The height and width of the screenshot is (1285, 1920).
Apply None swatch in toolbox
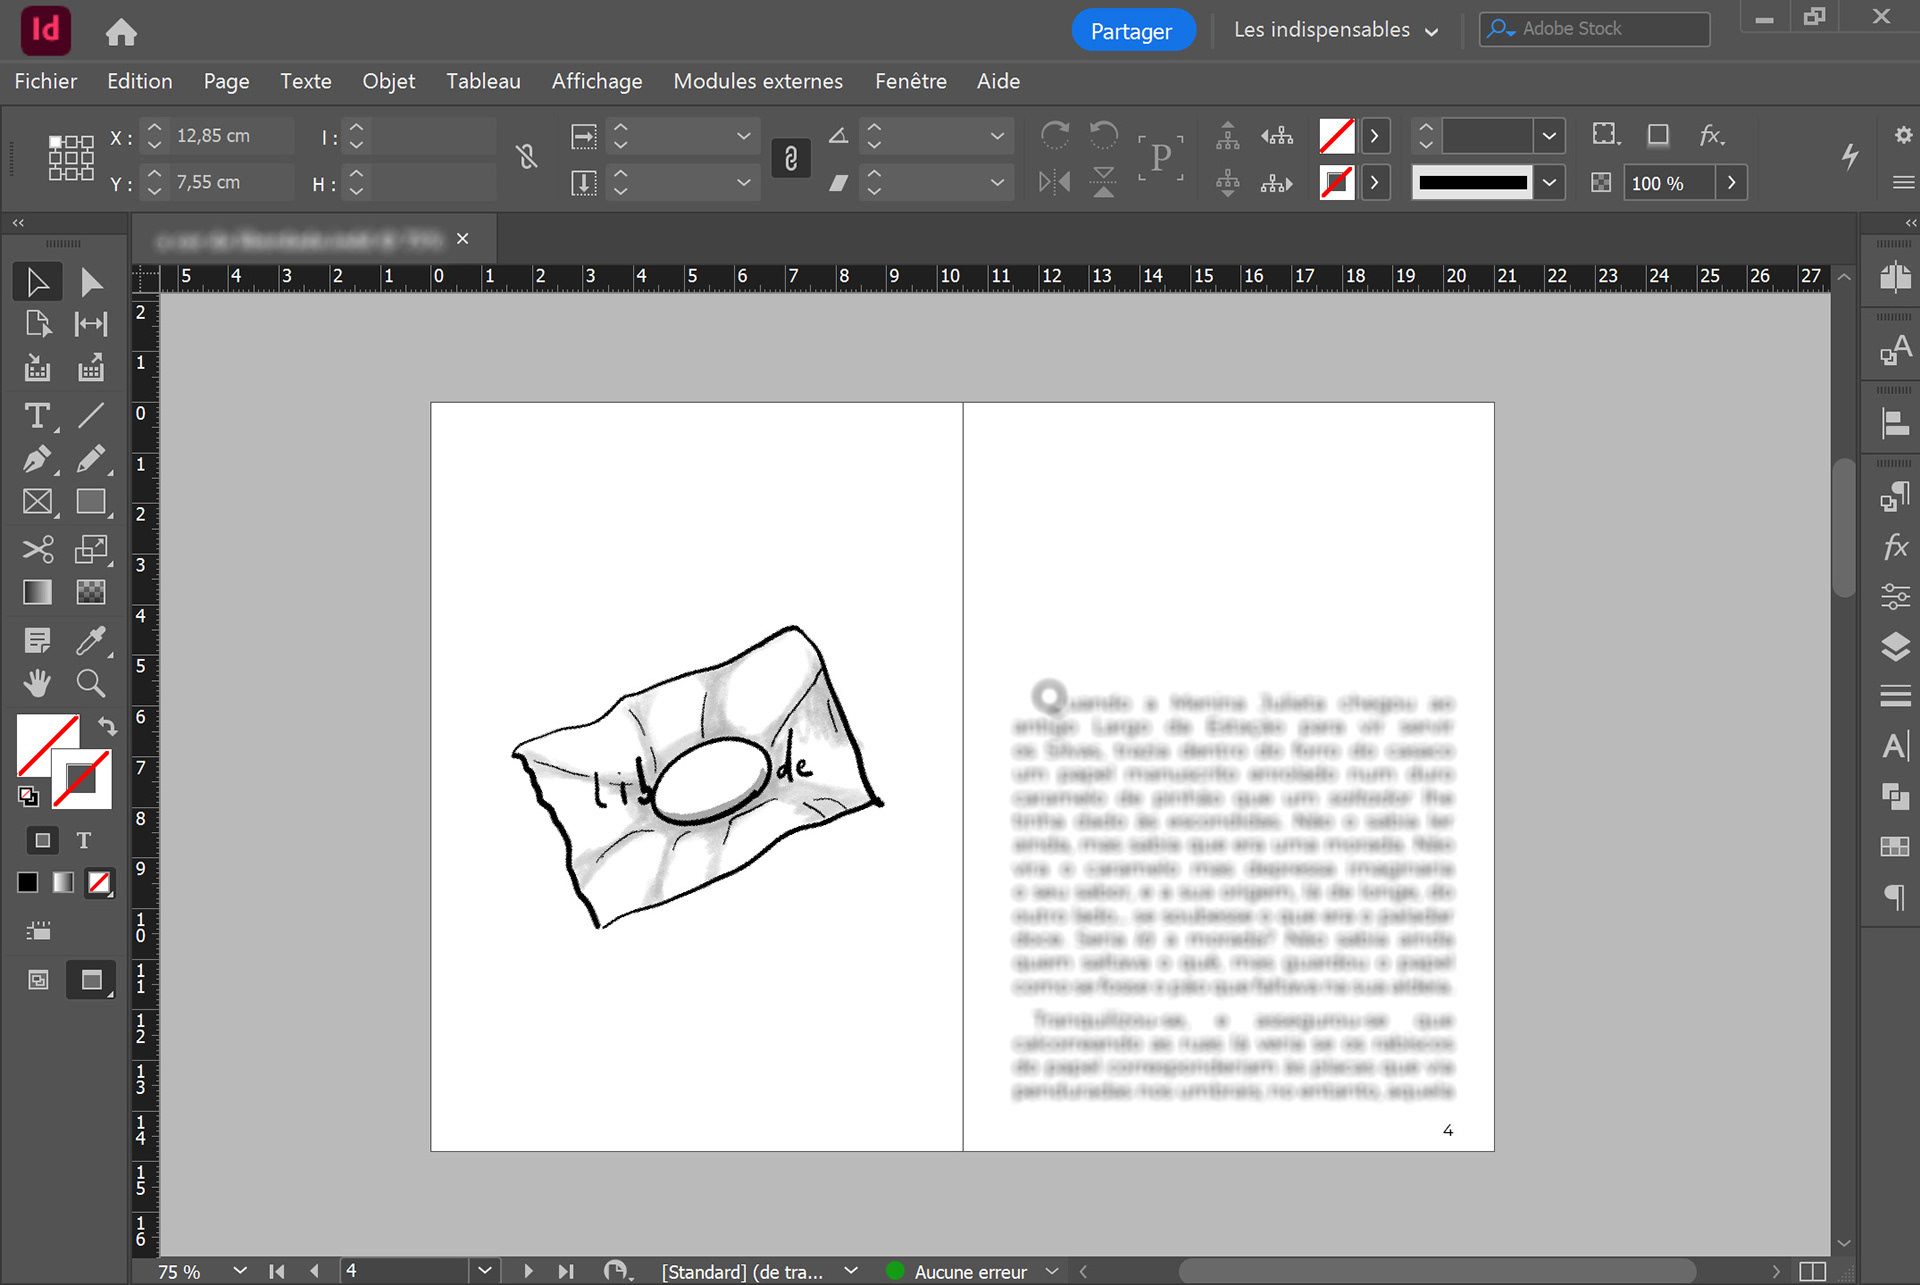(x=99, y=882)
